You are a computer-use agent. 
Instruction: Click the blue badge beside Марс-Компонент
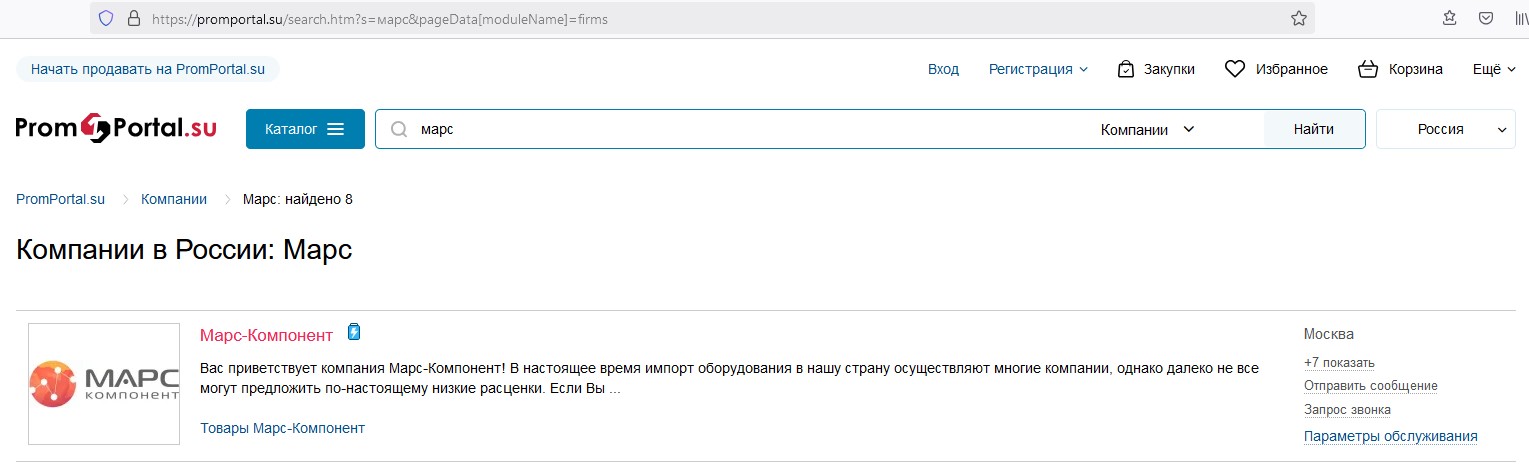353,333
